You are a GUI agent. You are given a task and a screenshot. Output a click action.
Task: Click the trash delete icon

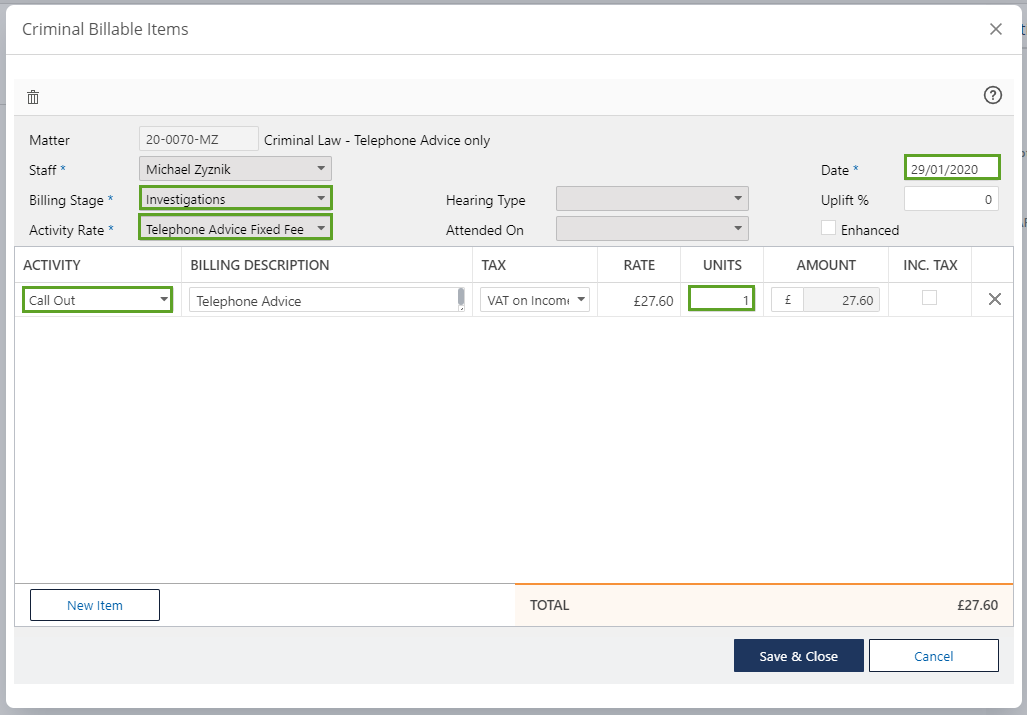(33, 97)
